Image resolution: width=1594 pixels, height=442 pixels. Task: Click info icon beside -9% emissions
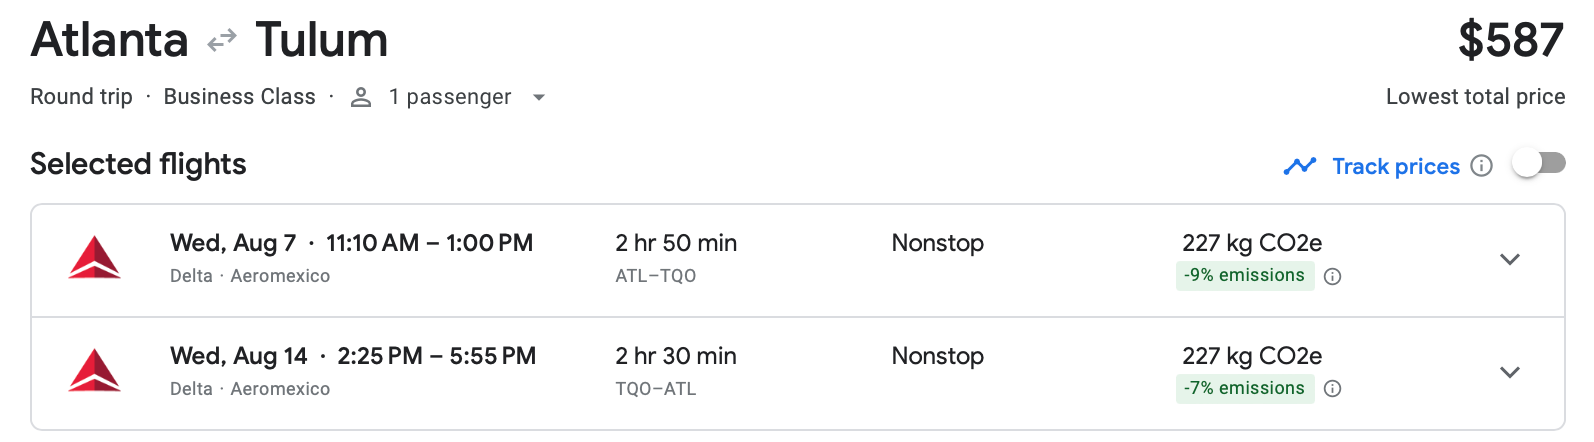[x=1332, y=277]
